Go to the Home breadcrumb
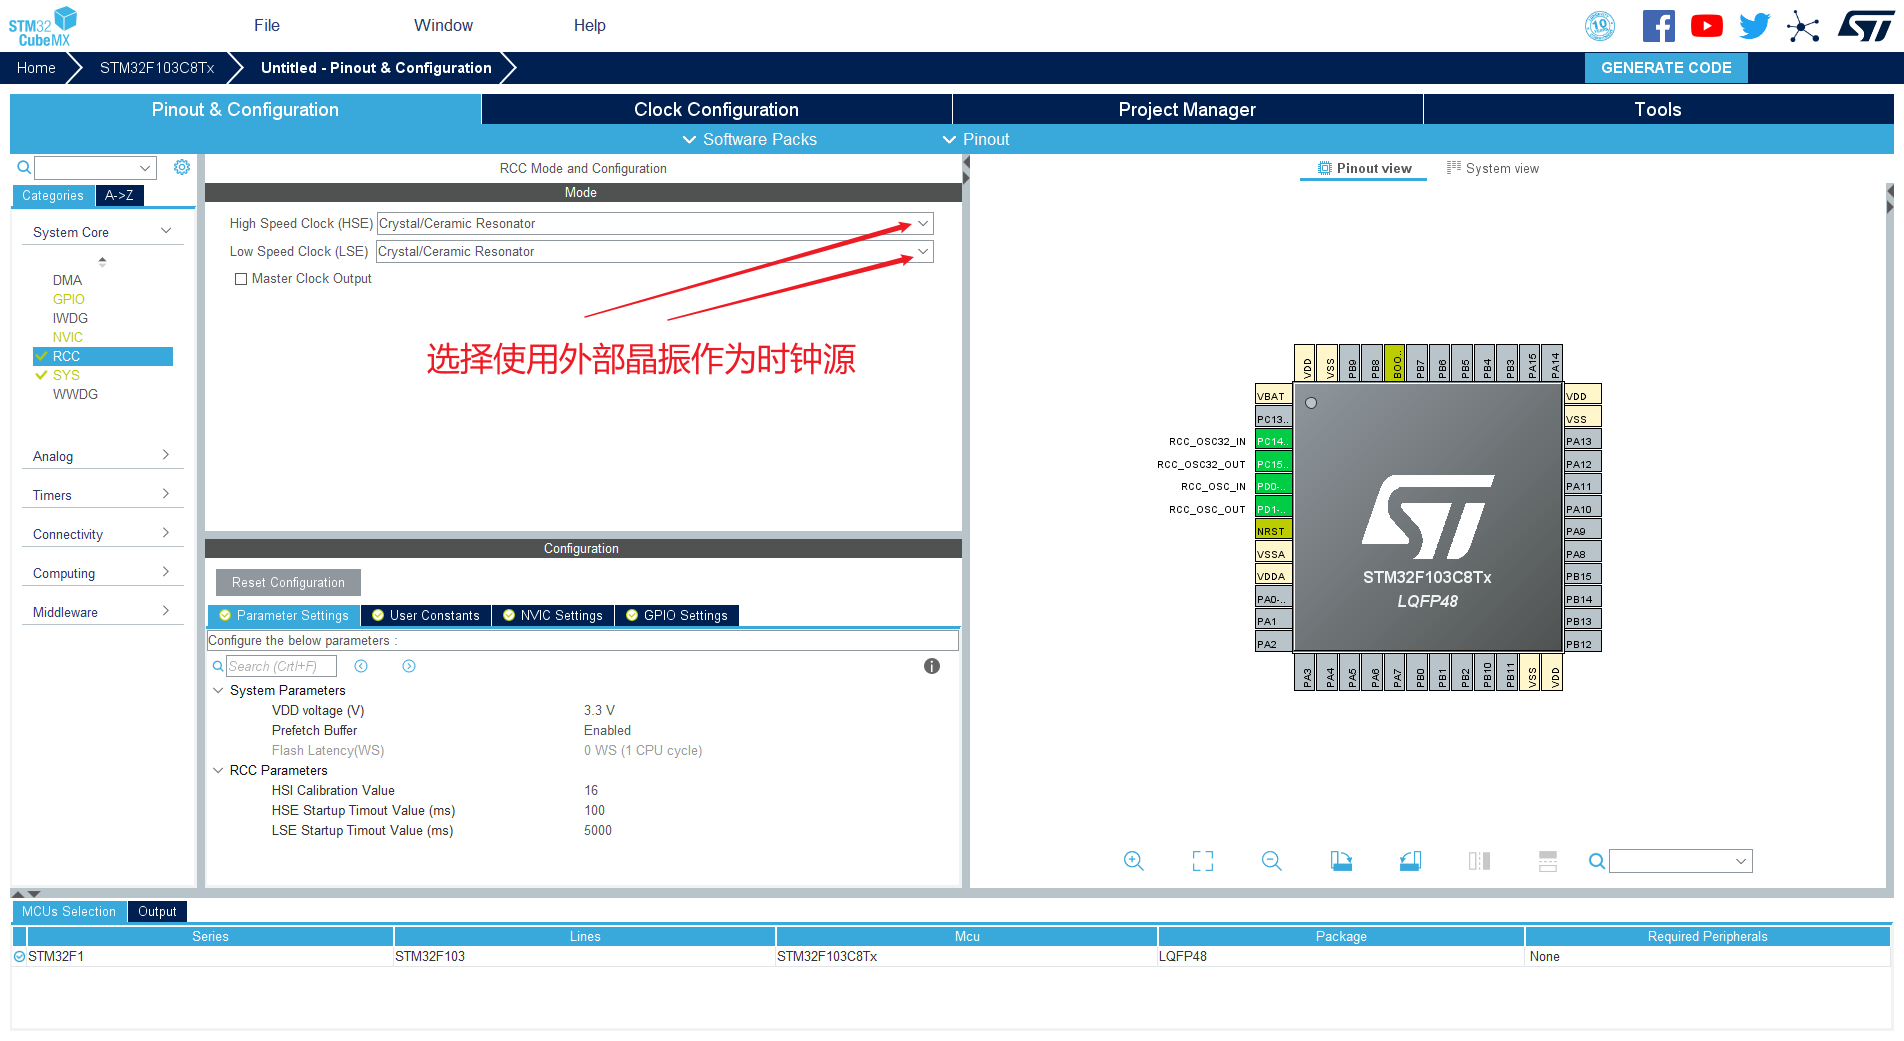 pos(36,67)
